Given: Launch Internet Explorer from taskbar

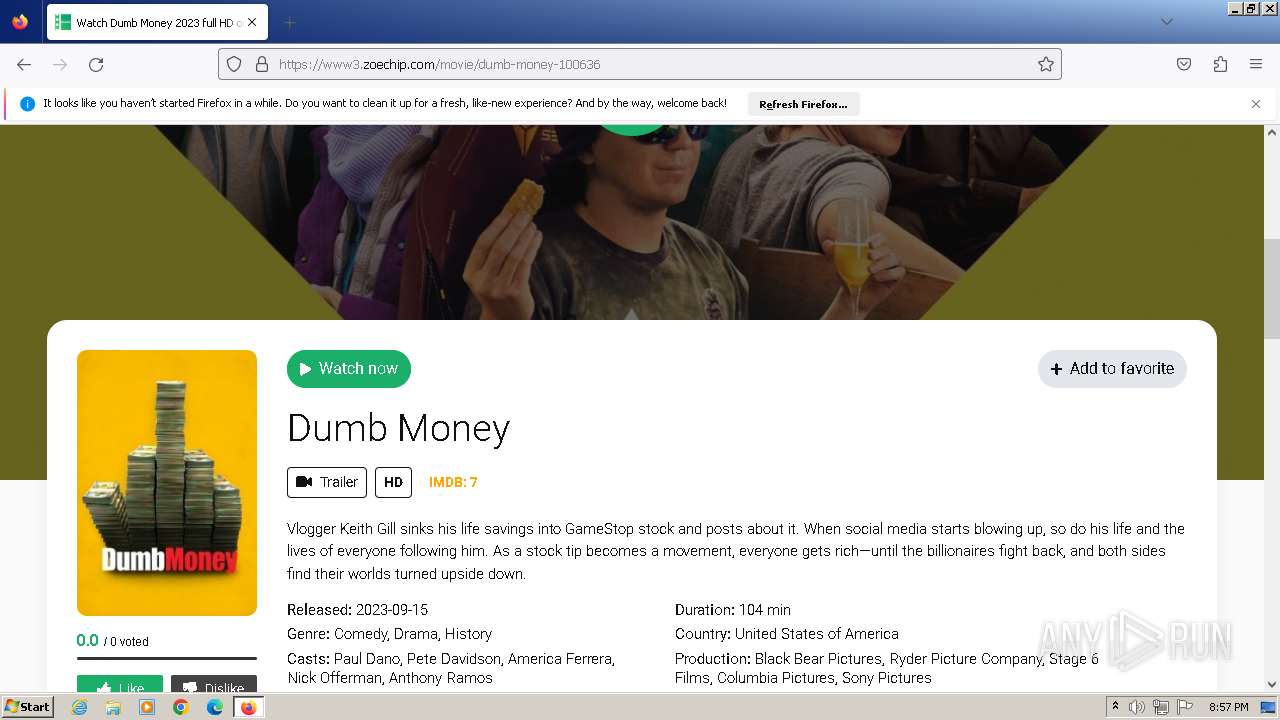Looking at the screenshot, I should point(79,707).
